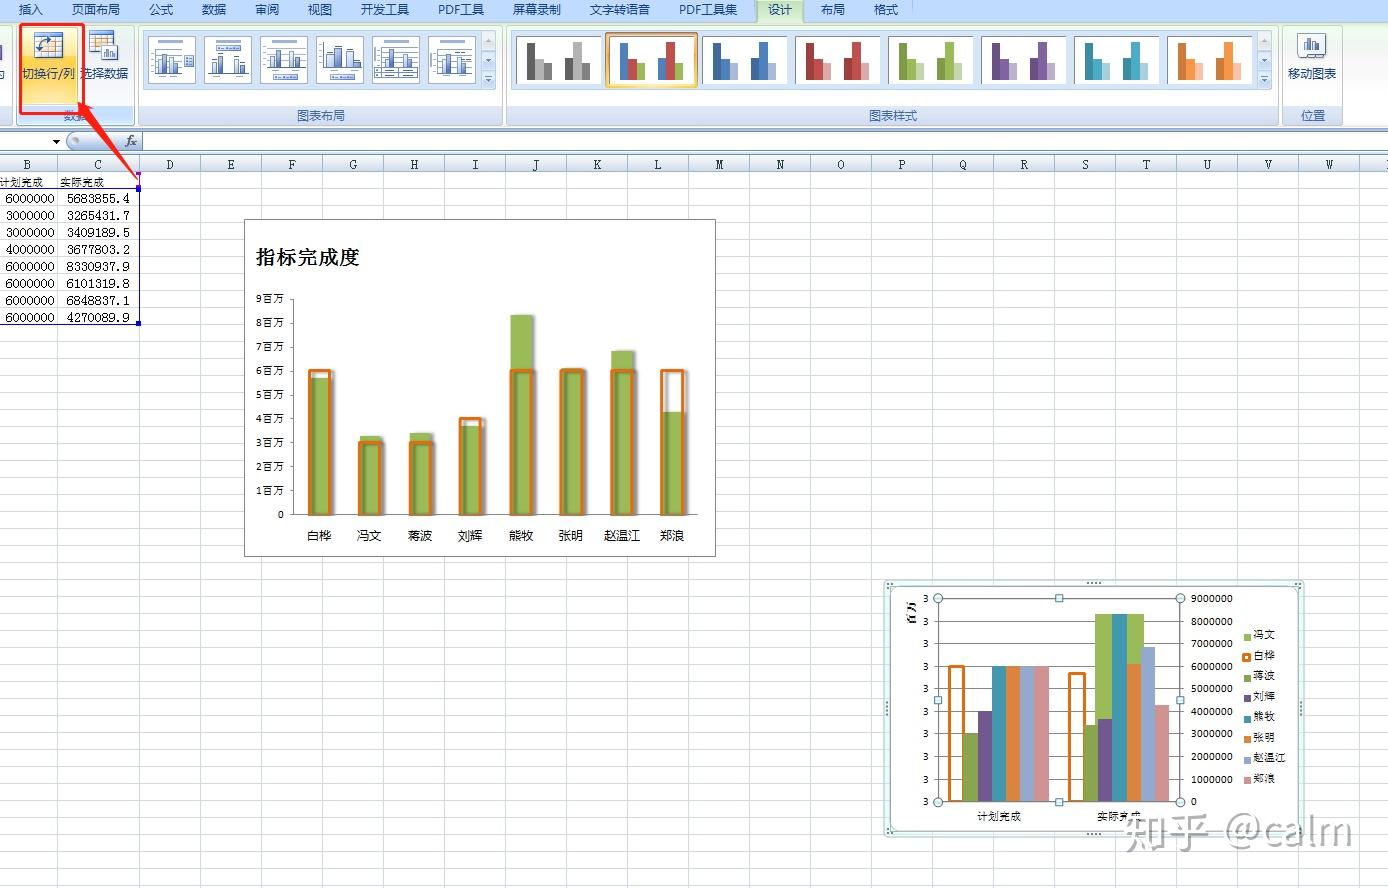Select cell with value 5683855.4

tap(98, 199)
